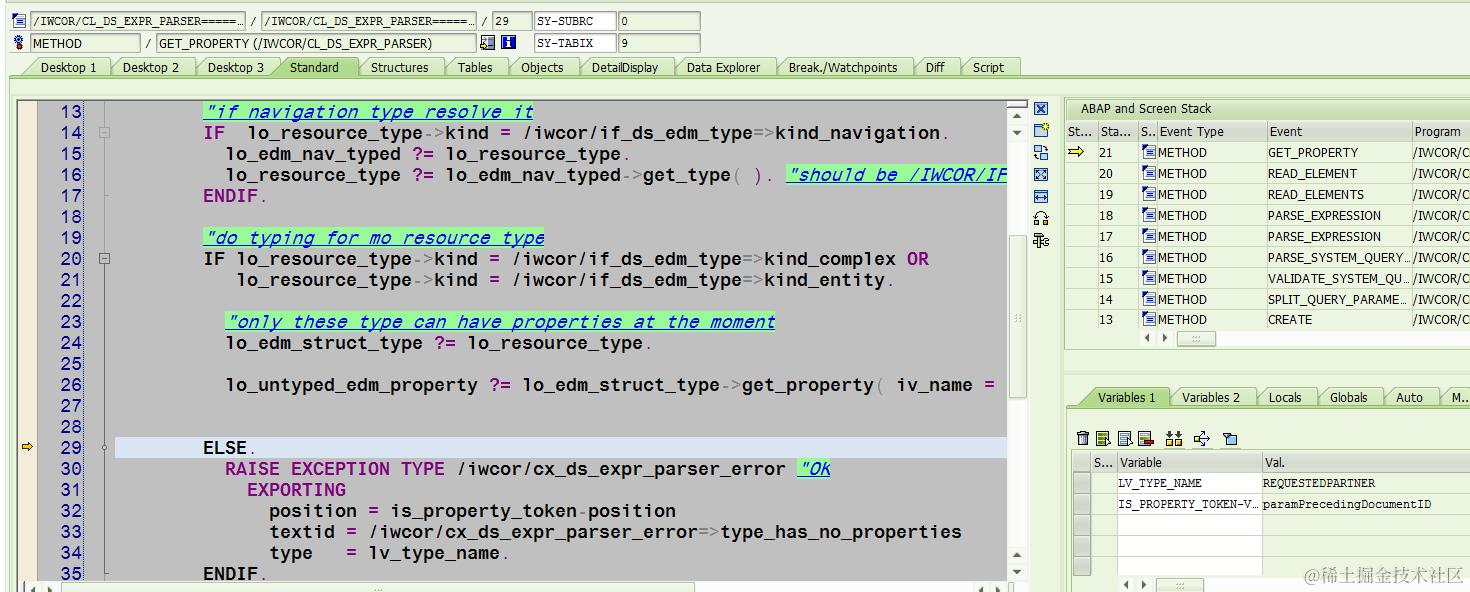Click the method icon in SPLIT_QUERY_PARAME stack row
Viewport: 1470px width, 592px height.
coord(1148,299)
